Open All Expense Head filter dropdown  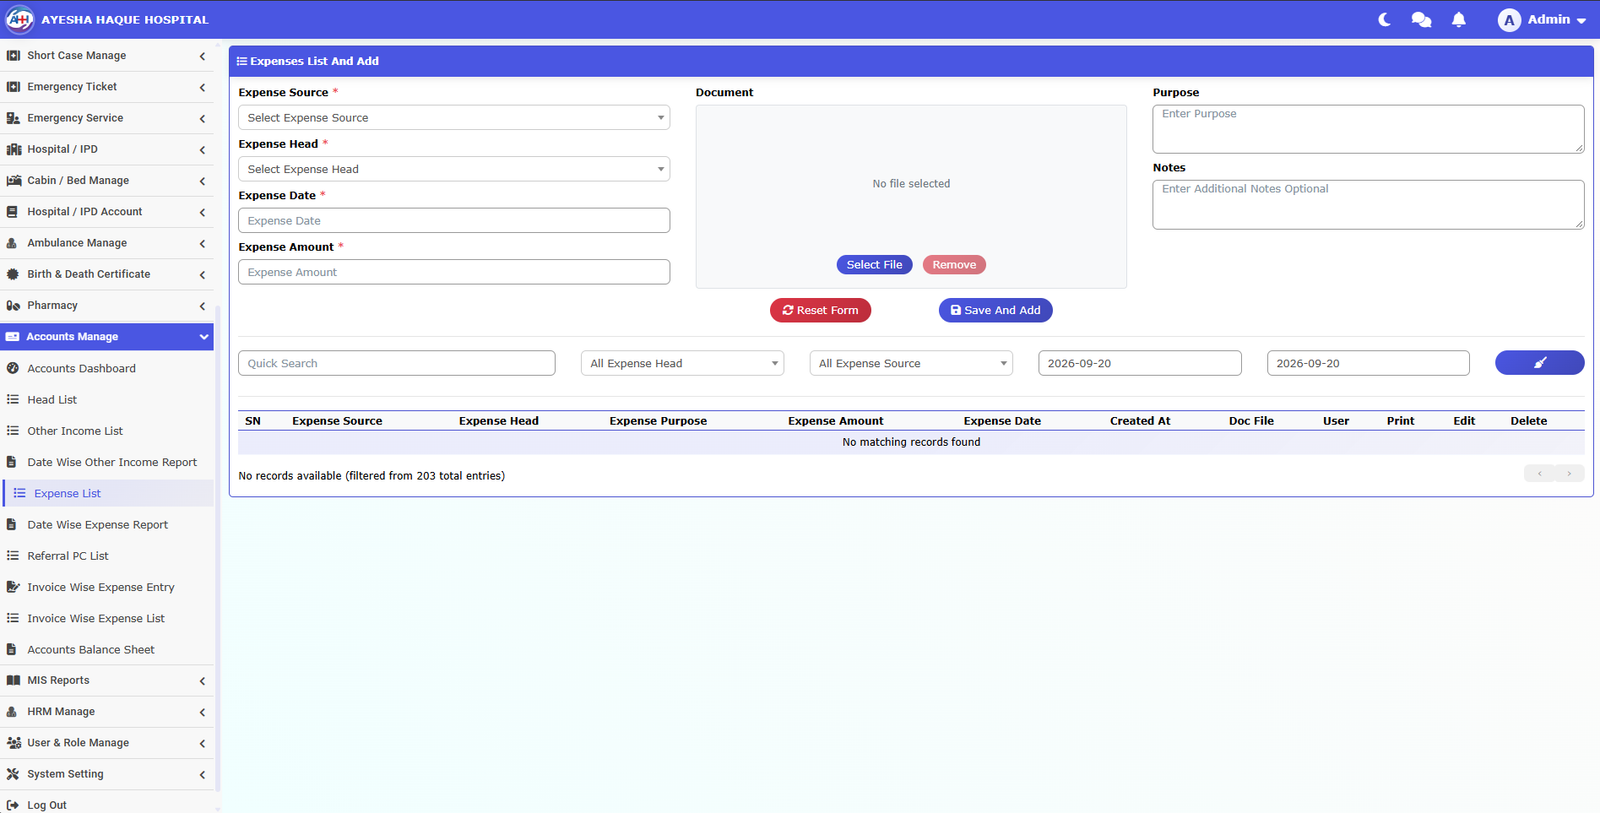[x=682, y=363]
